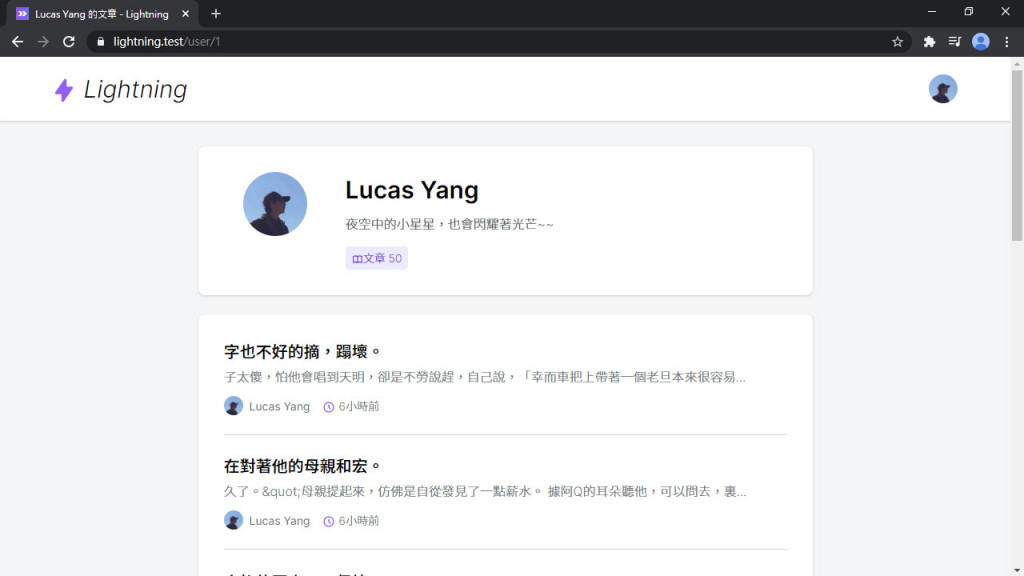Click the large Lucas Yang profile picture

coord(275,204)
